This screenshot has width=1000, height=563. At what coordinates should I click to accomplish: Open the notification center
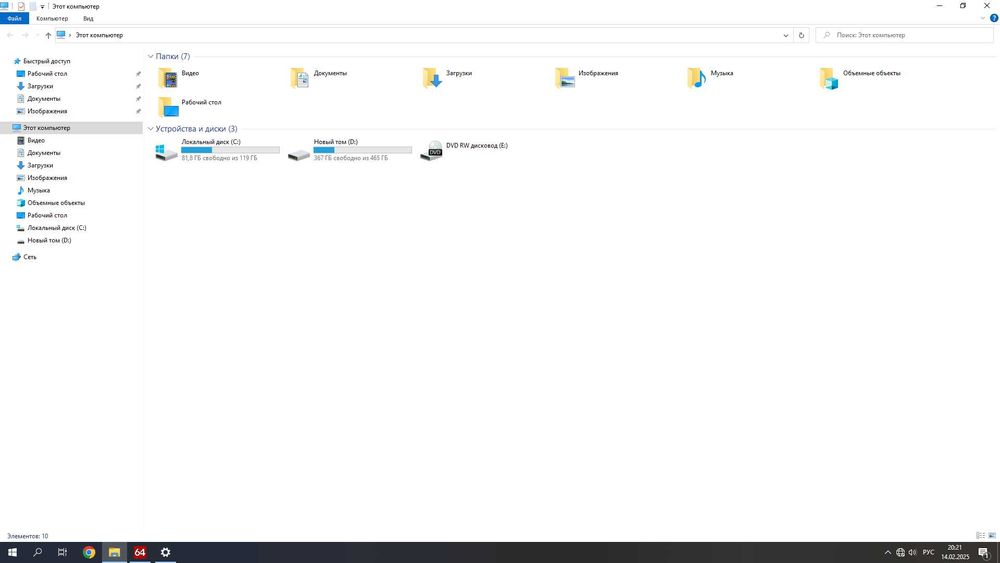[984, 552]
